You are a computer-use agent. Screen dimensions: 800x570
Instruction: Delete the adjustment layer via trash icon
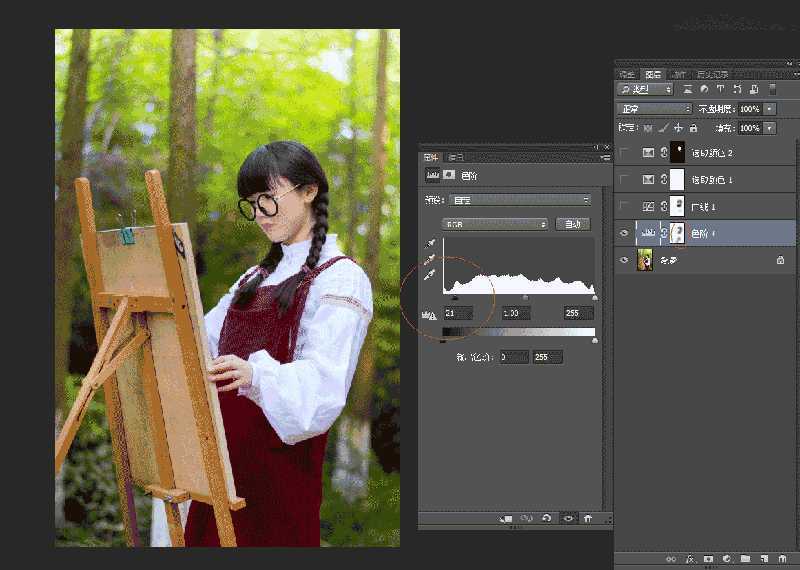588,519
